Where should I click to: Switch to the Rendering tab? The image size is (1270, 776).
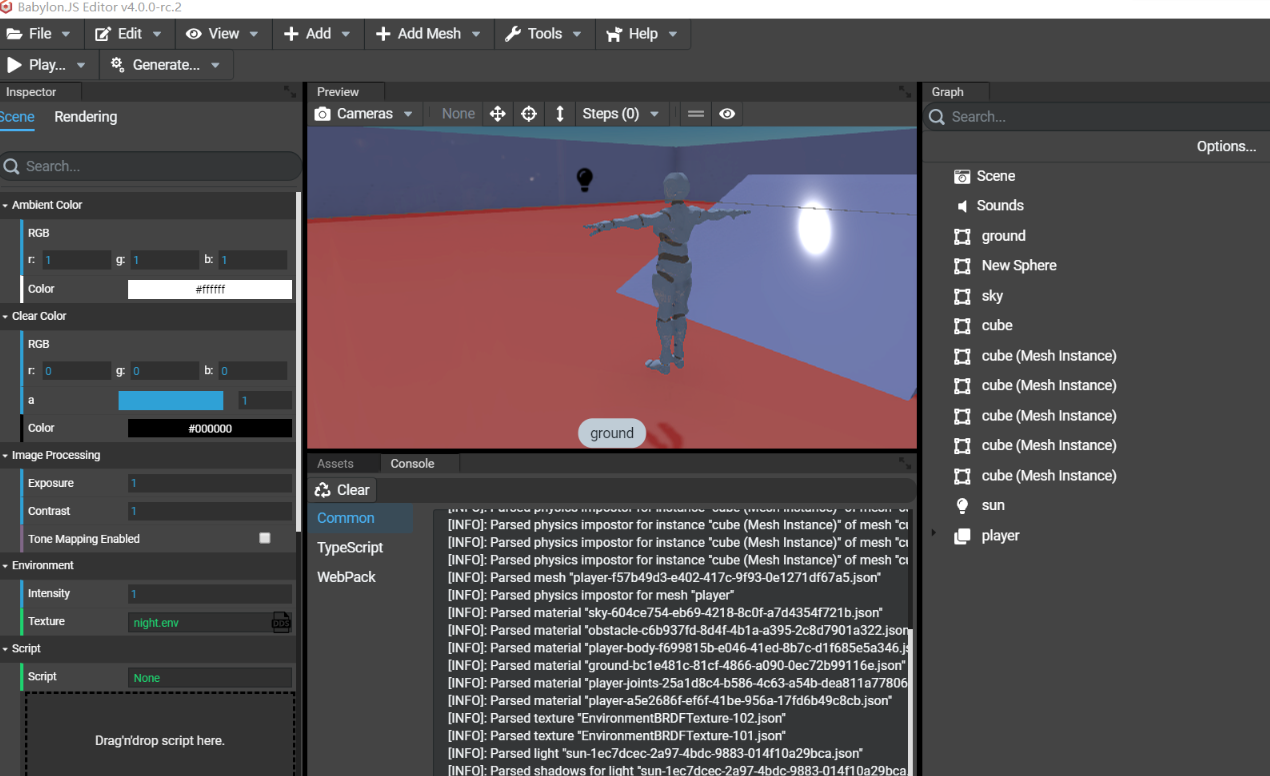coord(85,116)
